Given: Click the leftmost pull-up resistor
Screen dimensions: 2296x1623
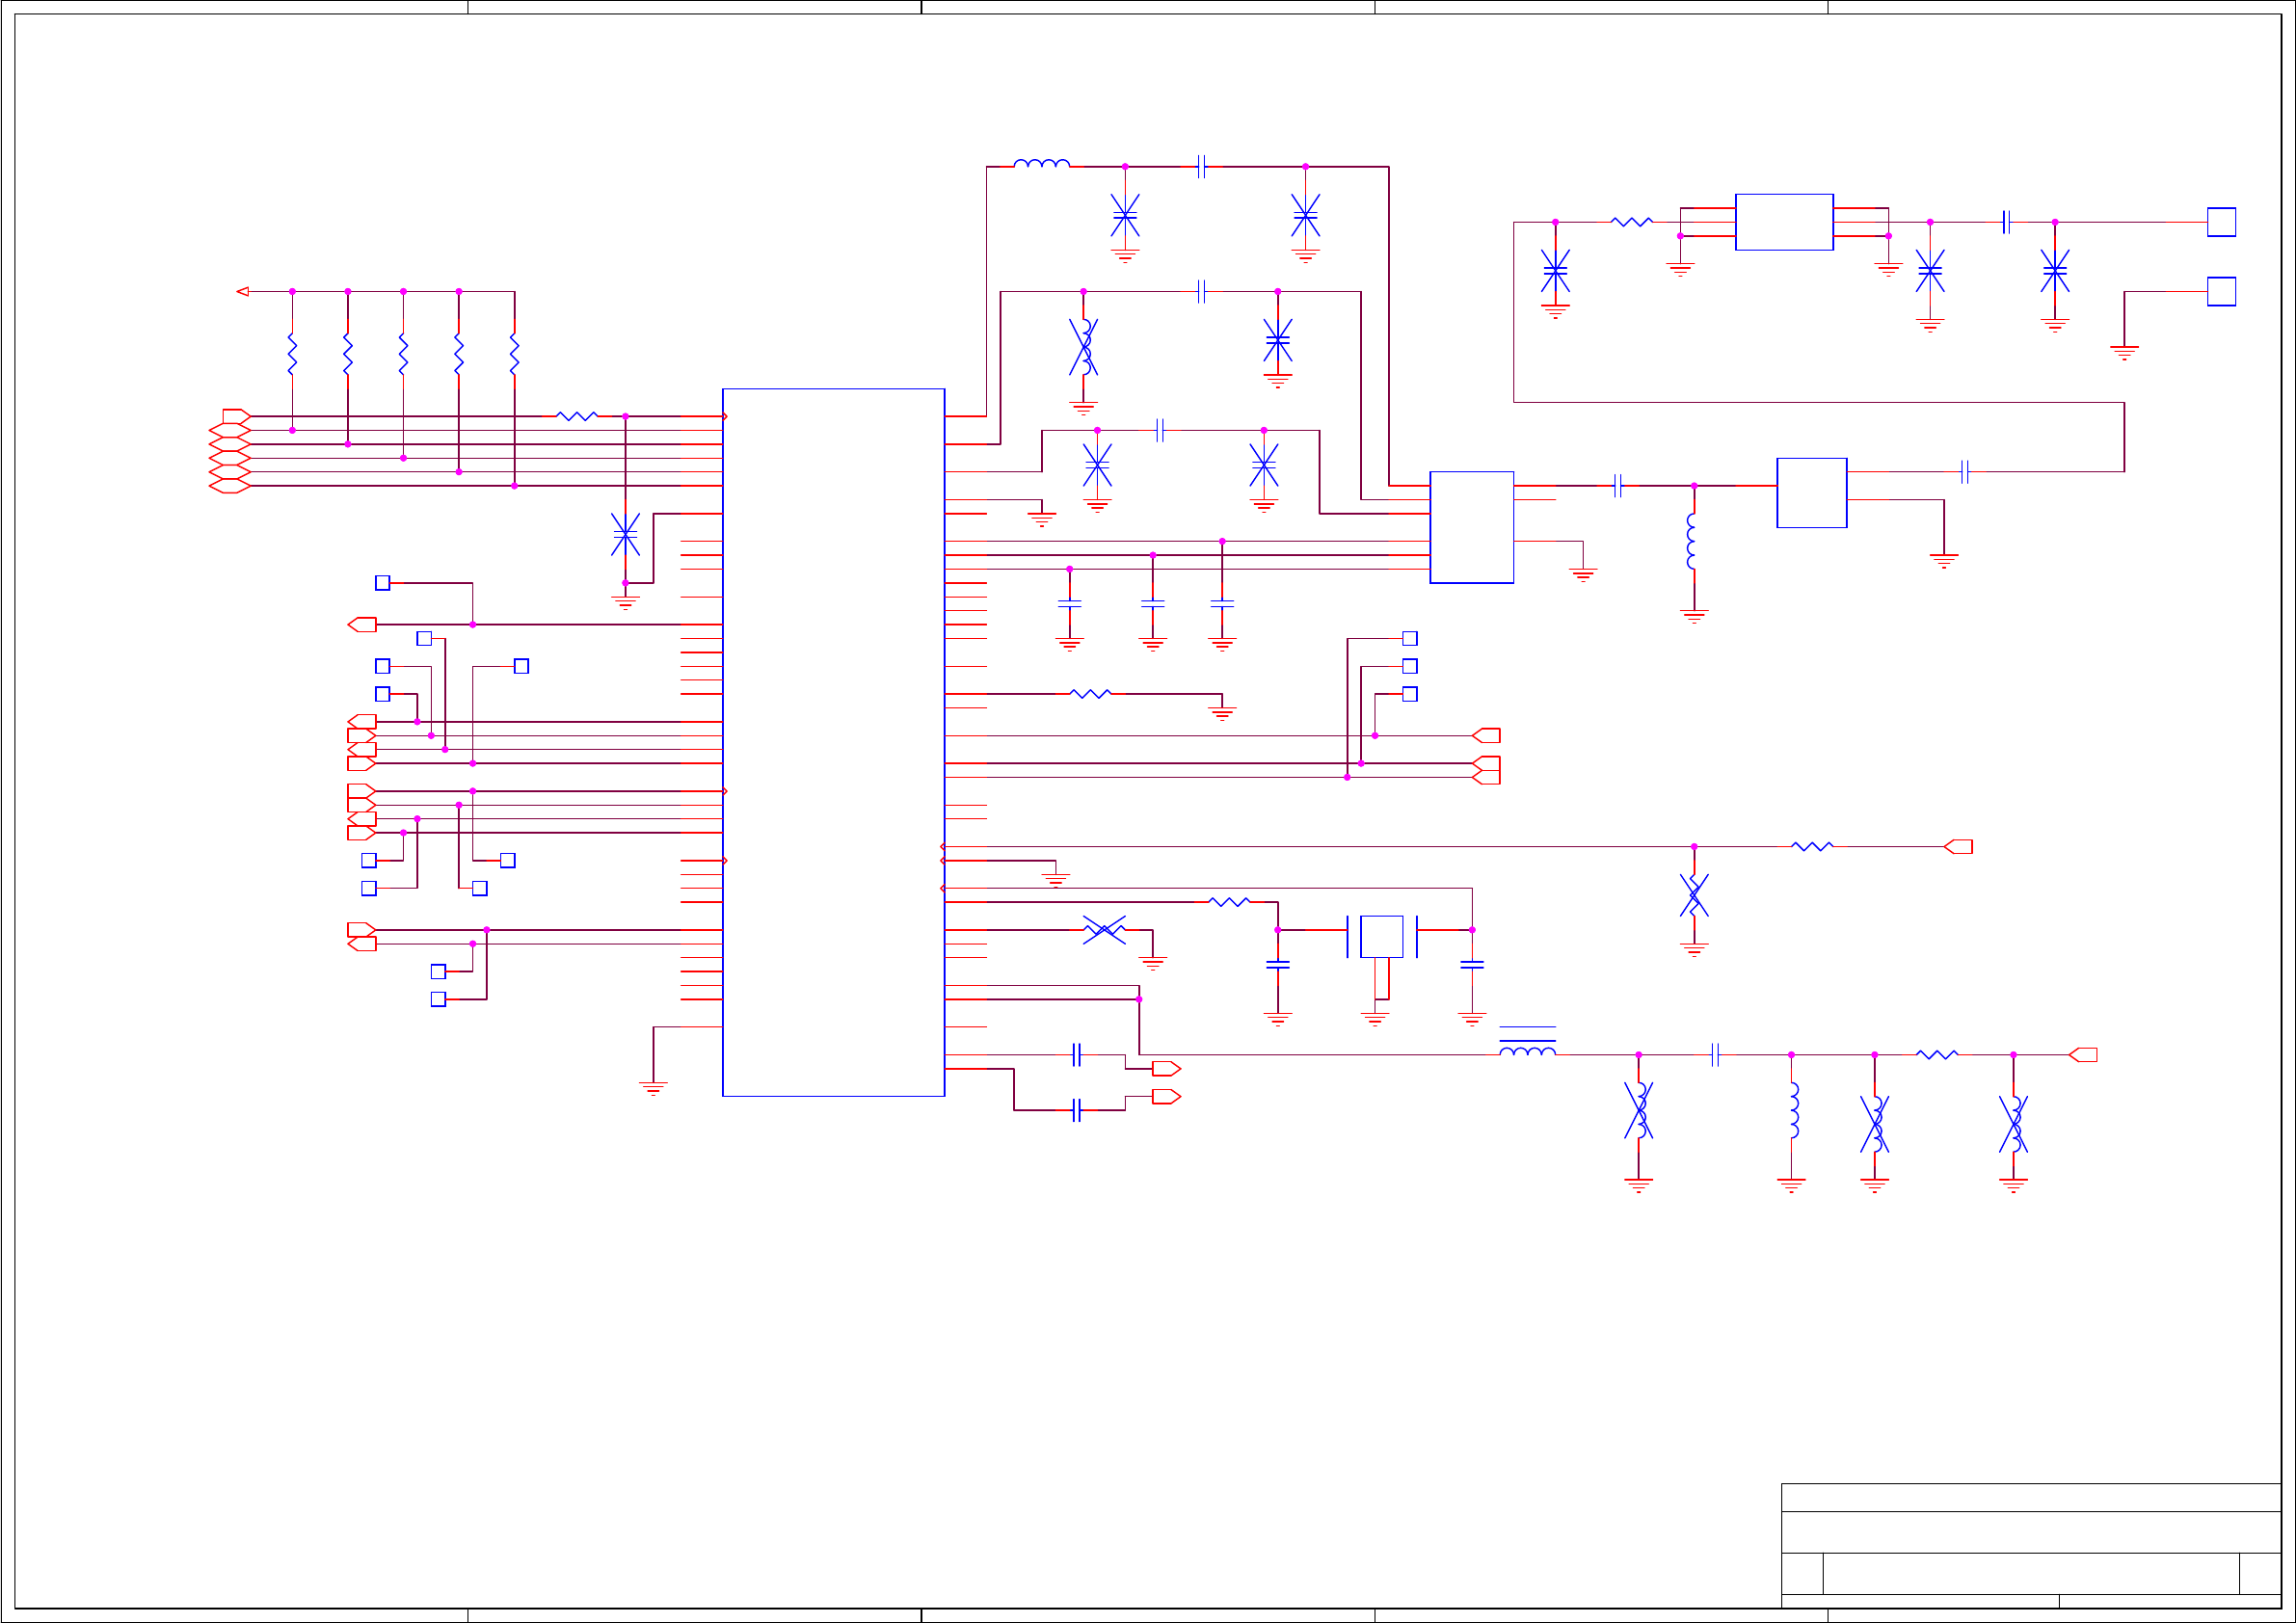Looking at the screenshot, I should [292, 355].
